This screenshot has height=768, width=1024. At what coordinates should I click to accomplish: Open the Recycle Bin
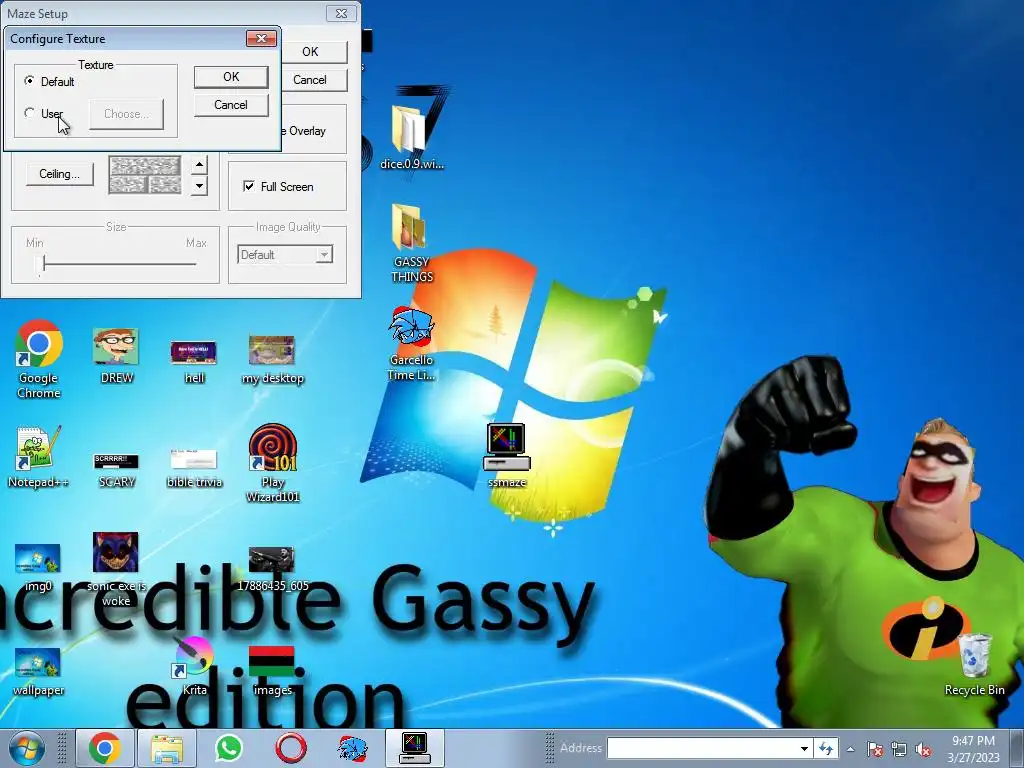(974, 664)
